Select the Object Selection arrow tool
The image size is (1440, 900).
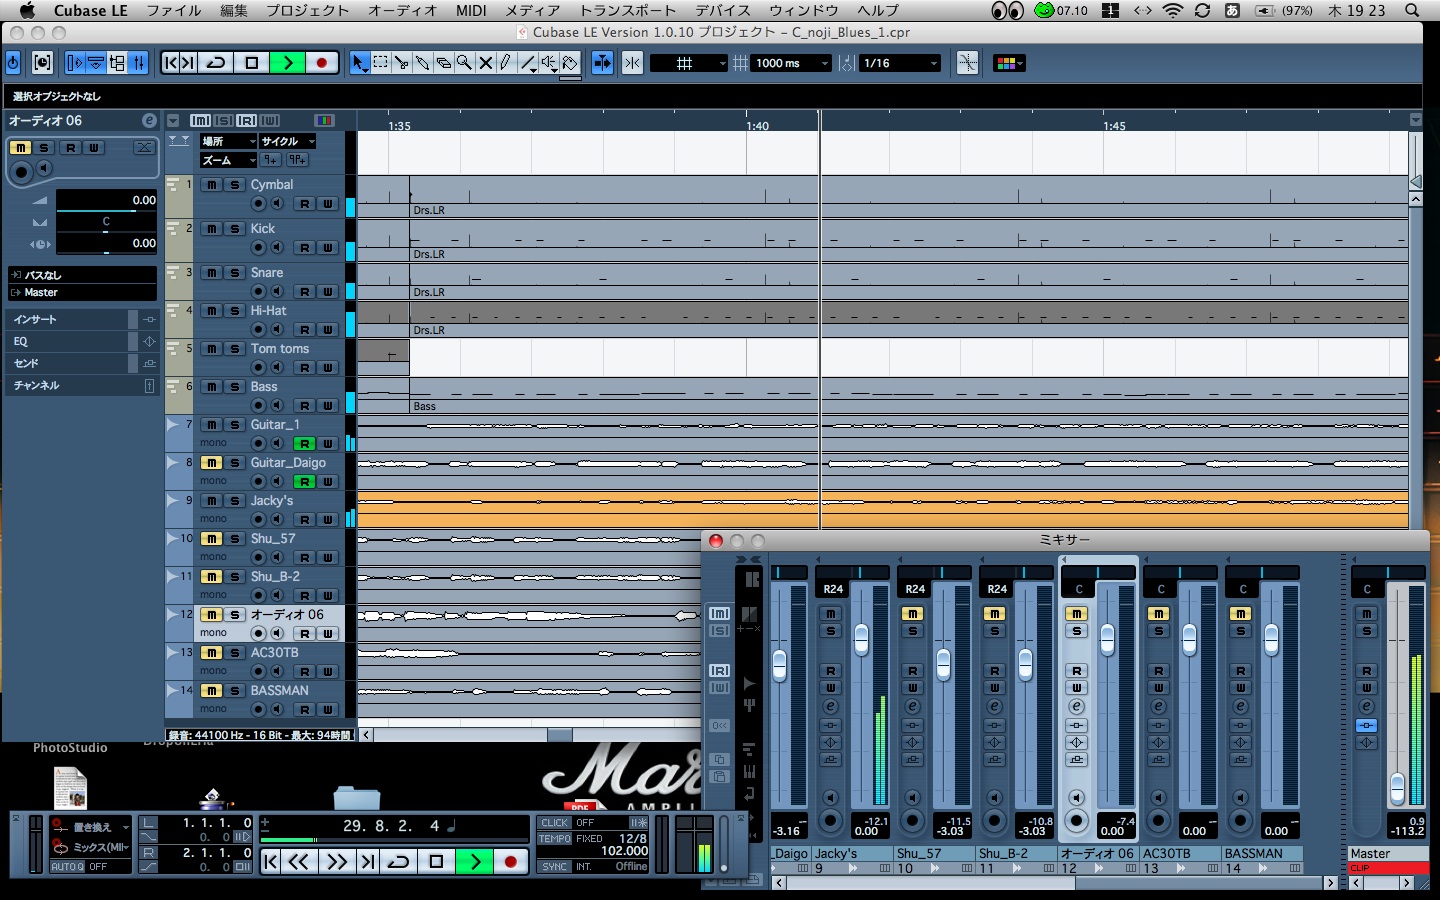pyautogui.click(x=359, y=63)
